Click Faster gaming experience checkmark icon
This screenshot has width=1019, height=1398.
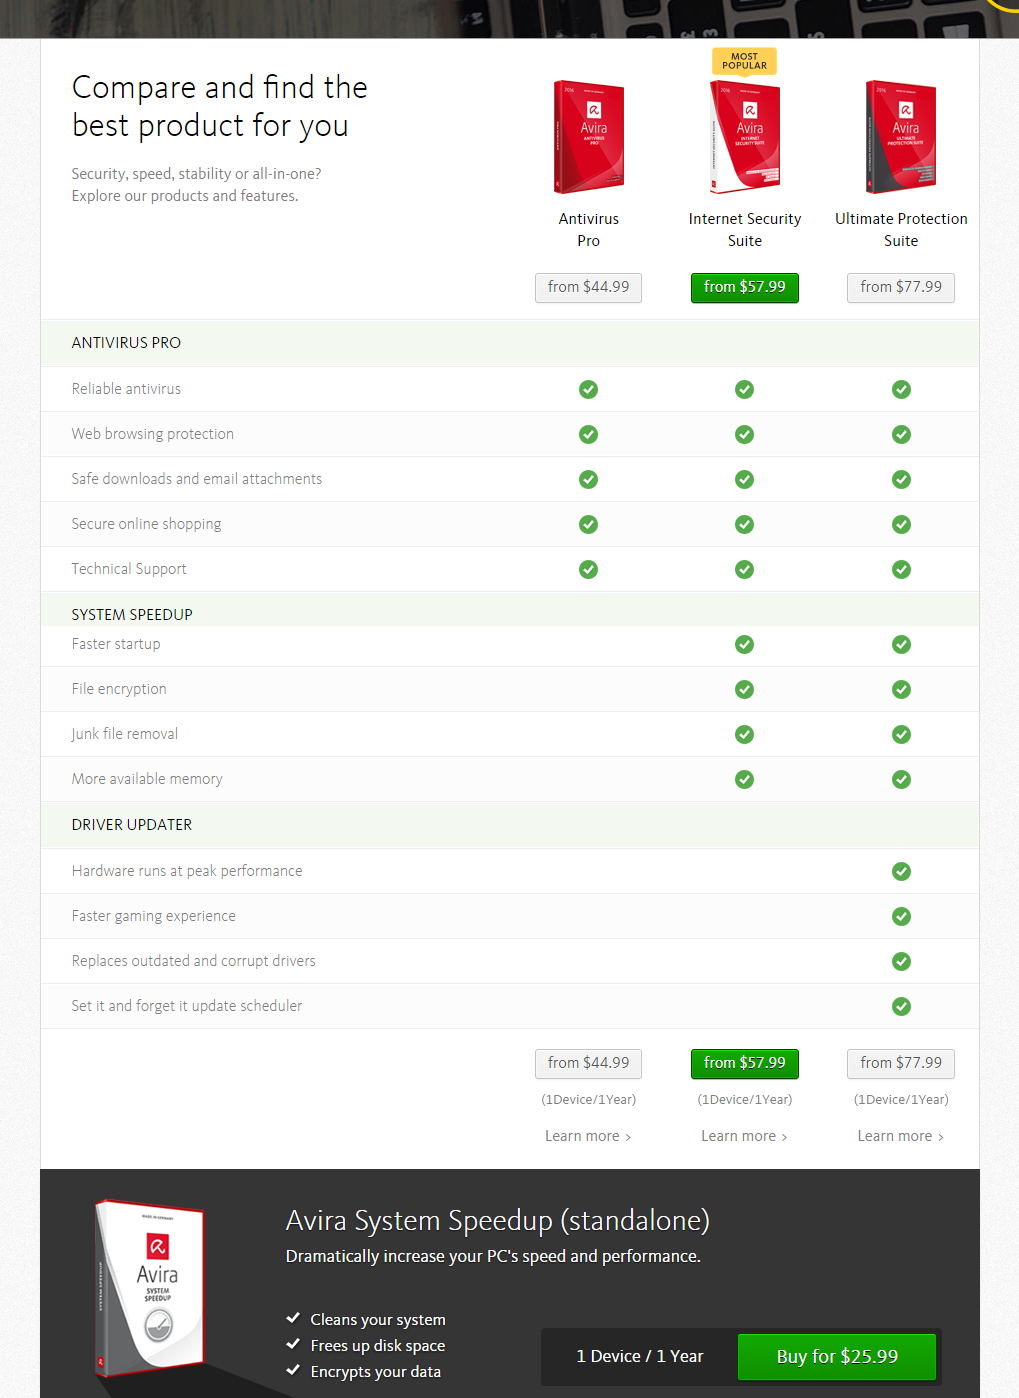[901, 916]
